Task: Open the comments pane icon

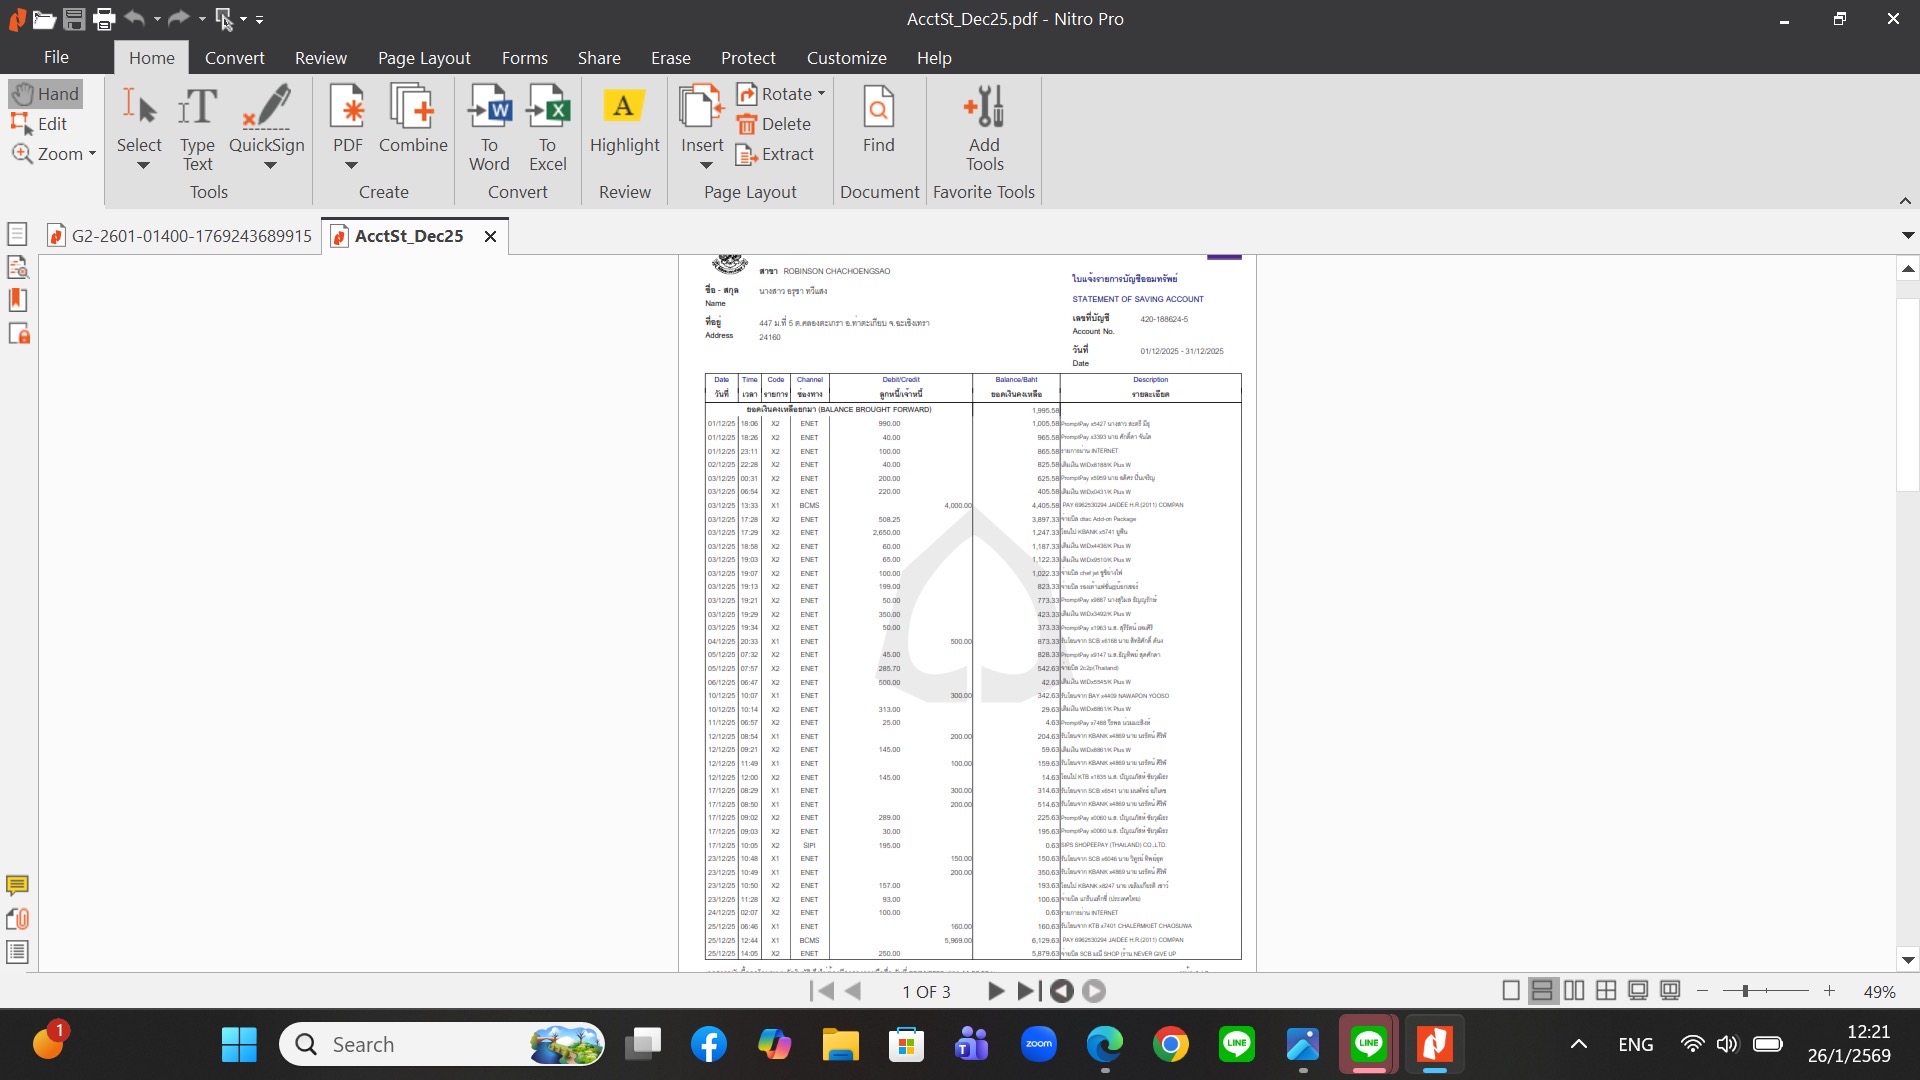Action: (x=17, y=885)
